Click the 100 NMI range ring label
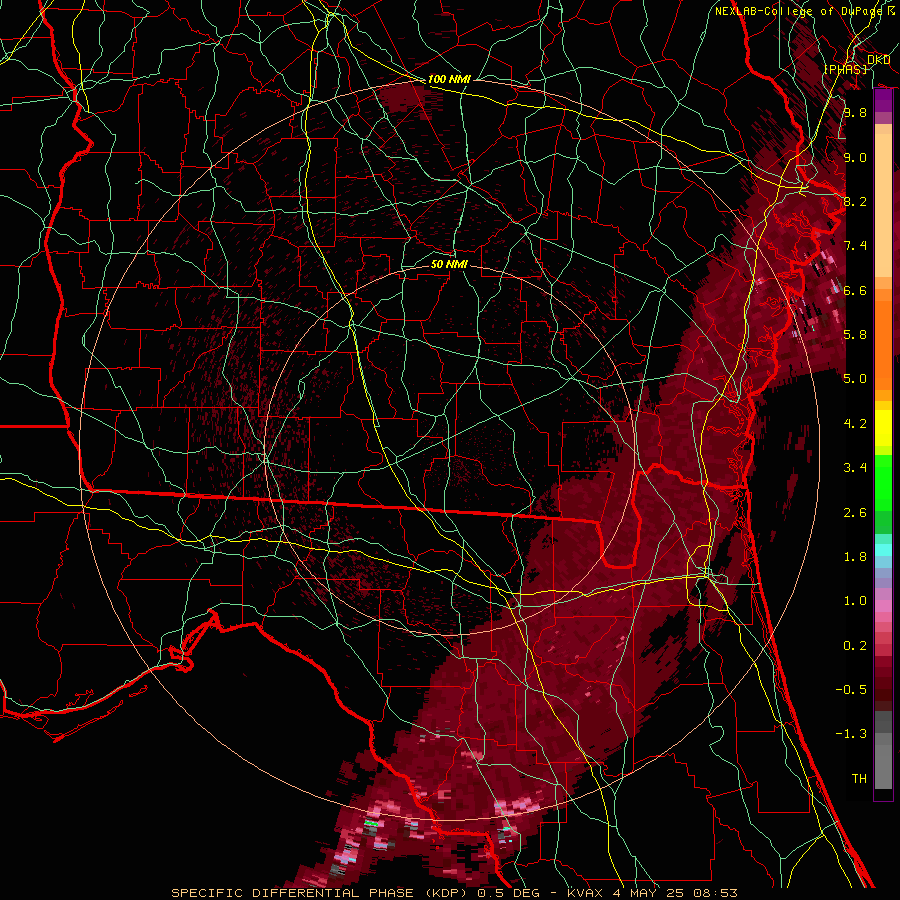This screenshot has width=900, height=900. pos(449,79)
